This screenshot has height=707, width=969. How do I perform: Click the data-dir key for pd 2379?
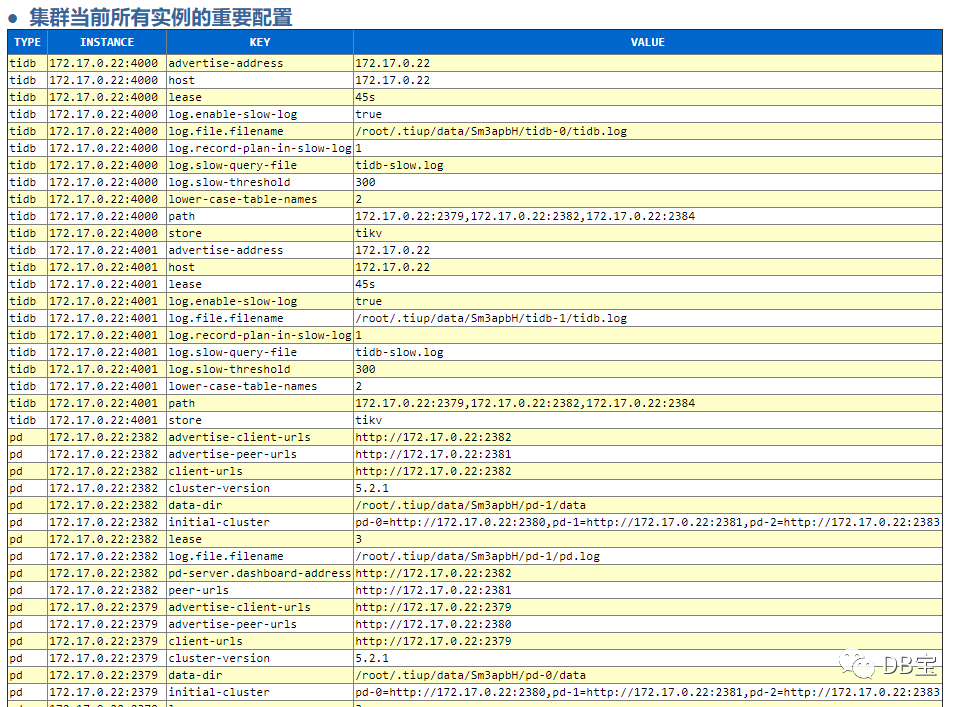[195, 675]
